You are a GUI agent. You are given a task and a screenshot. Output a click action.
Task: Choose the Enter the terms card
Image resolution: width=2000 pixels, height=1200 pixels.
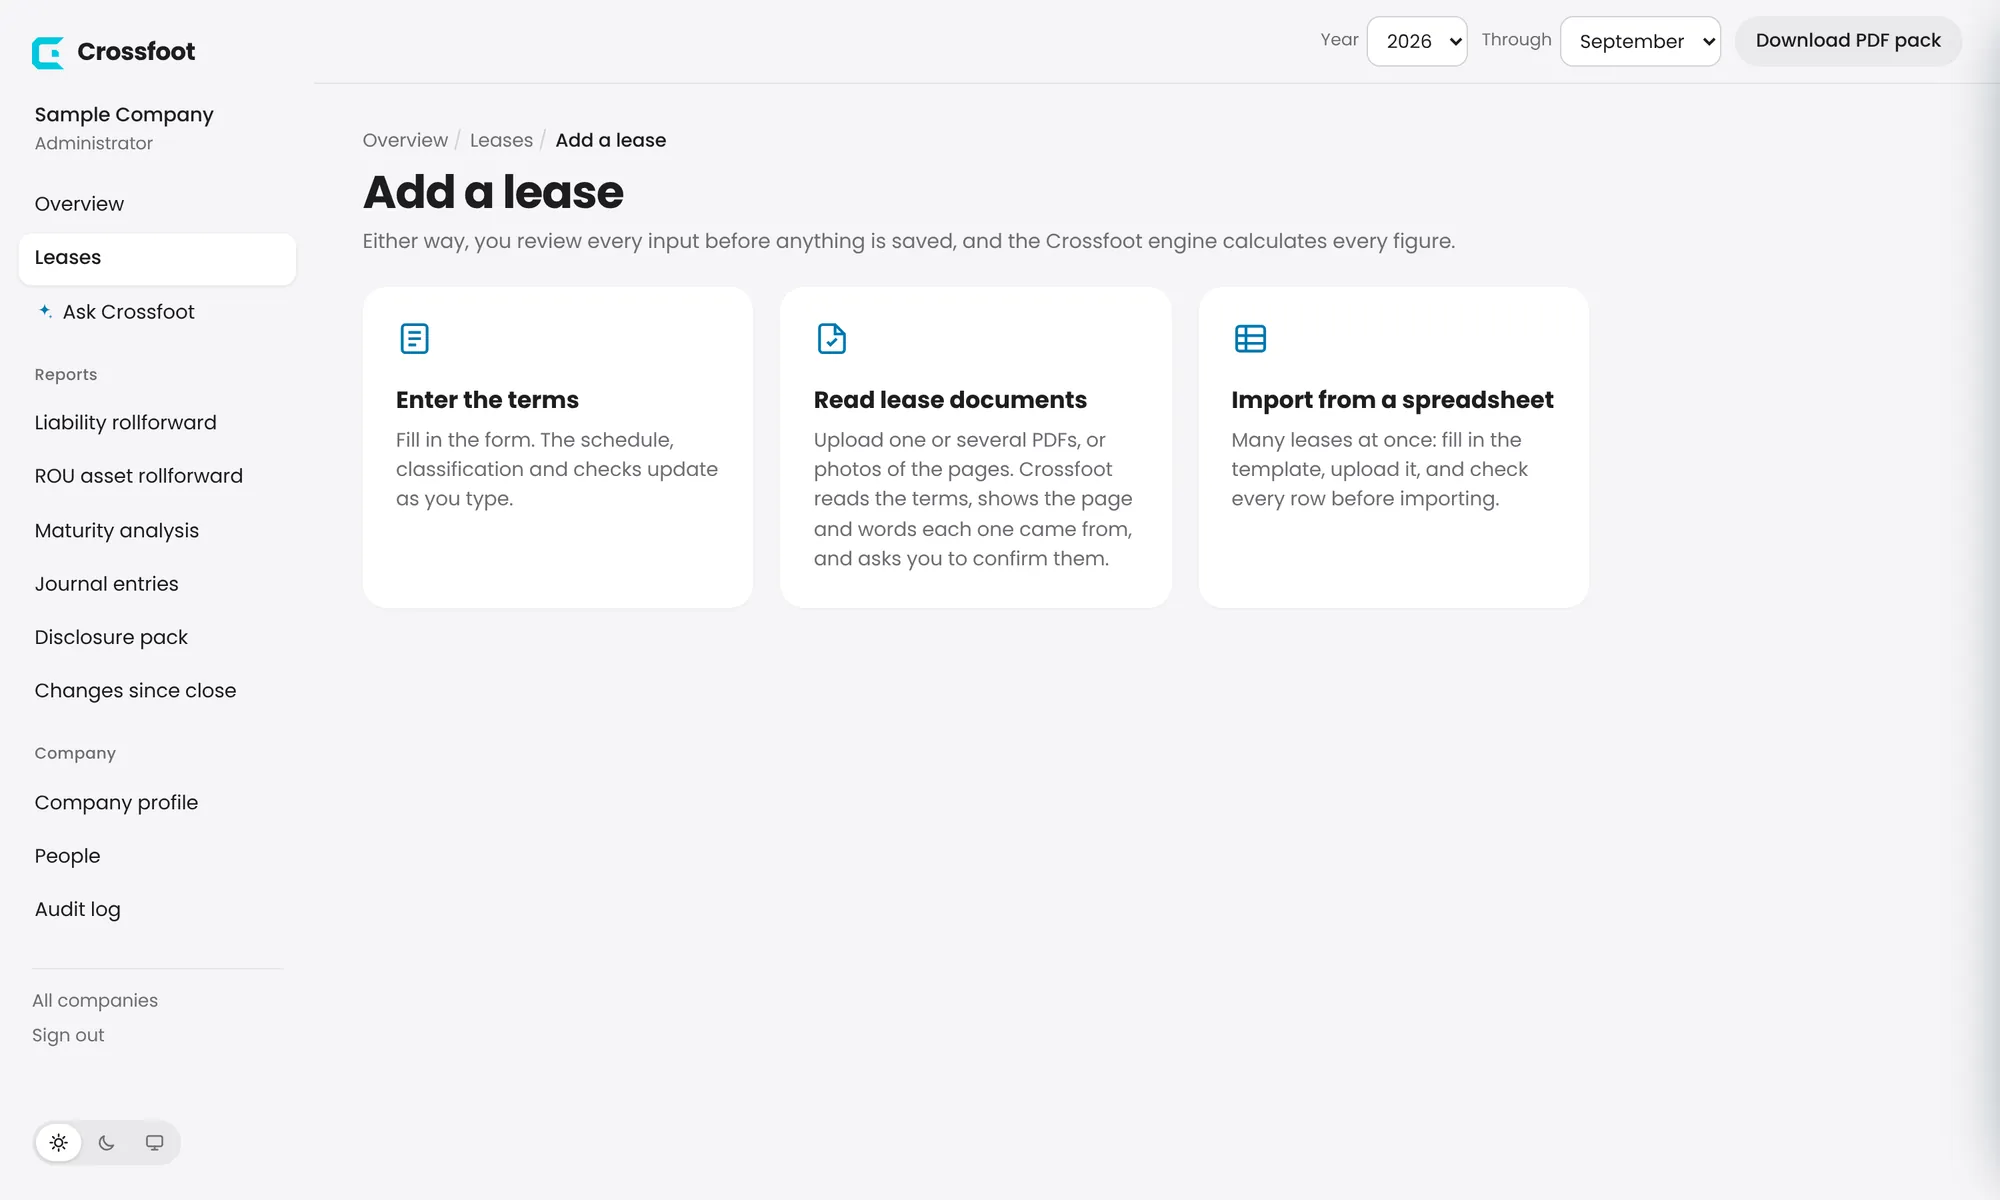(558, 447)
